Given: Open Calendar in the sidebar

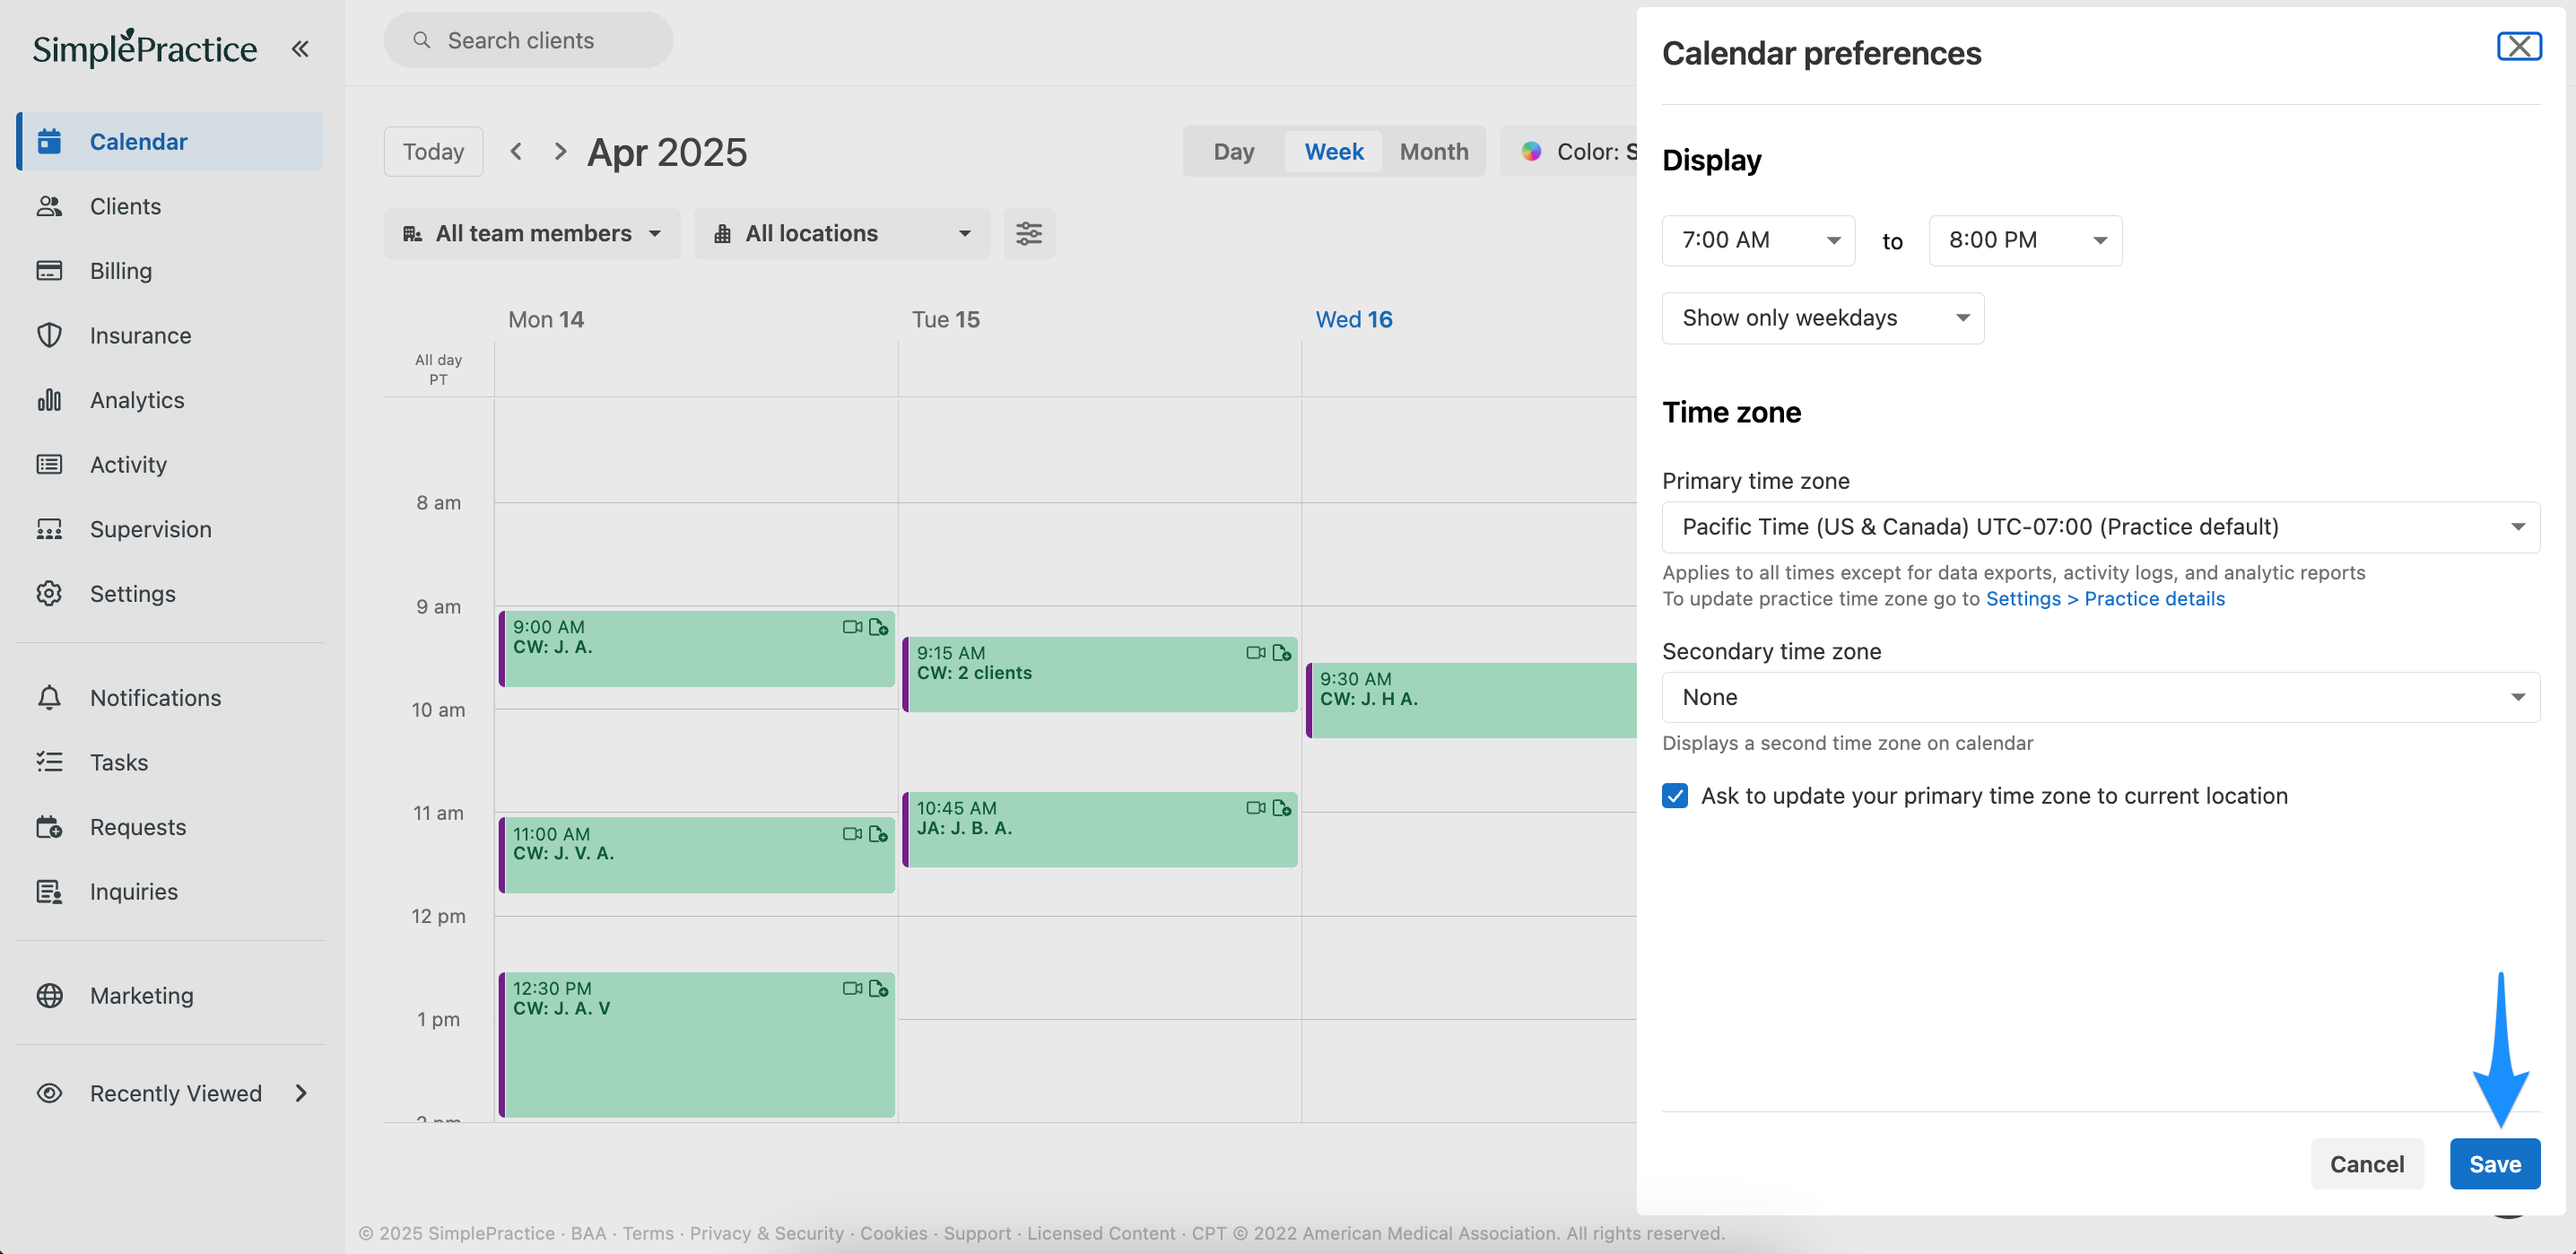Looking at the screenshot, I should point(170,141).
